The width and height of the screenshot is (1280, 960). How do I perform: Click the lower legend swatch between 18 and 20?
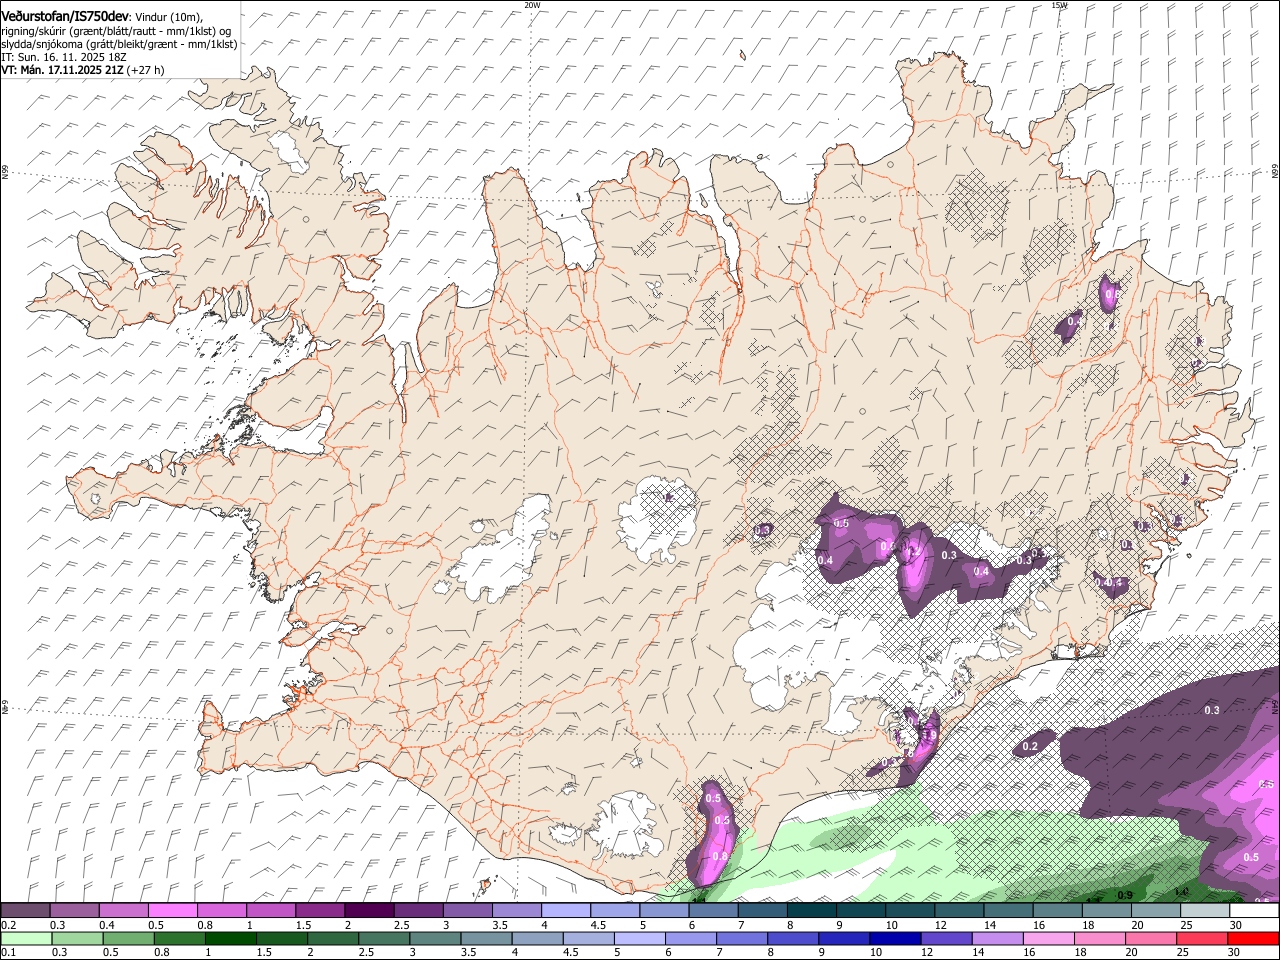click(x=1098, y=938)
